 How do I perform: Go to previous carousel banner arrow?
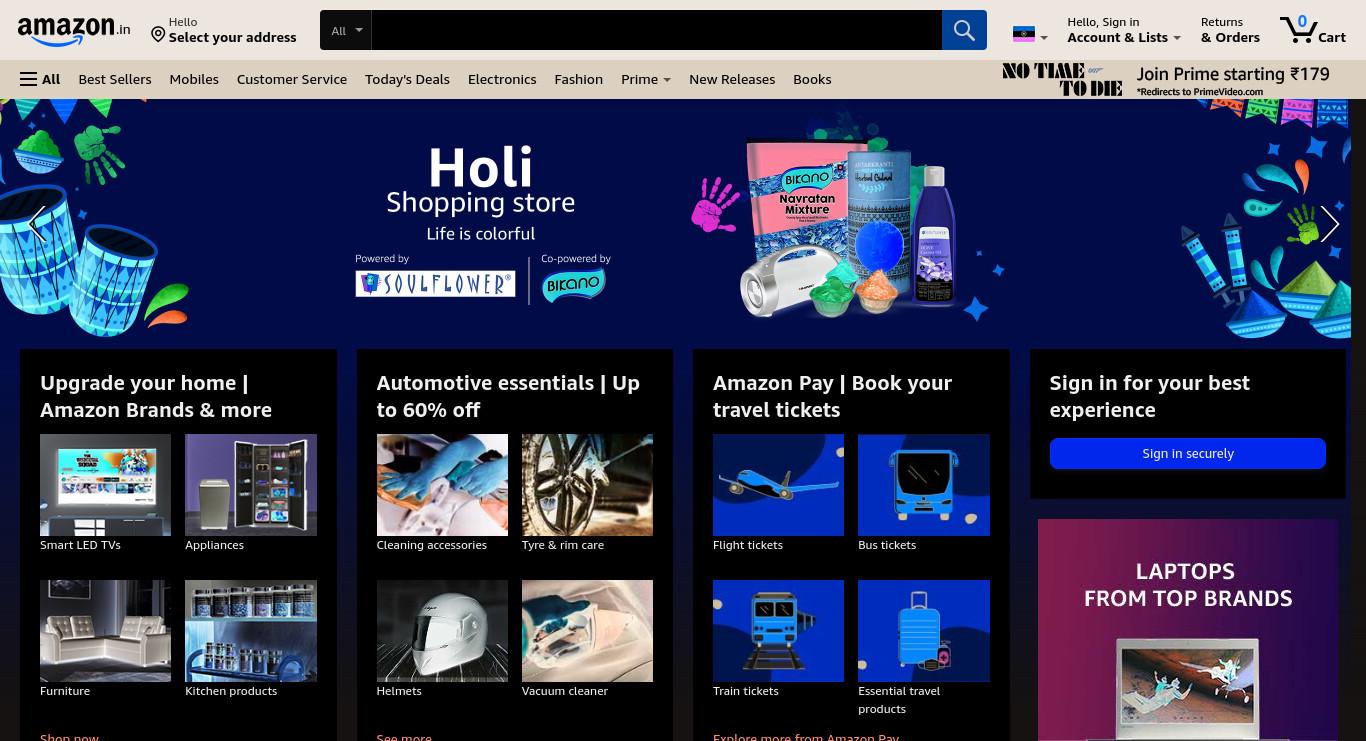(37, 224)
